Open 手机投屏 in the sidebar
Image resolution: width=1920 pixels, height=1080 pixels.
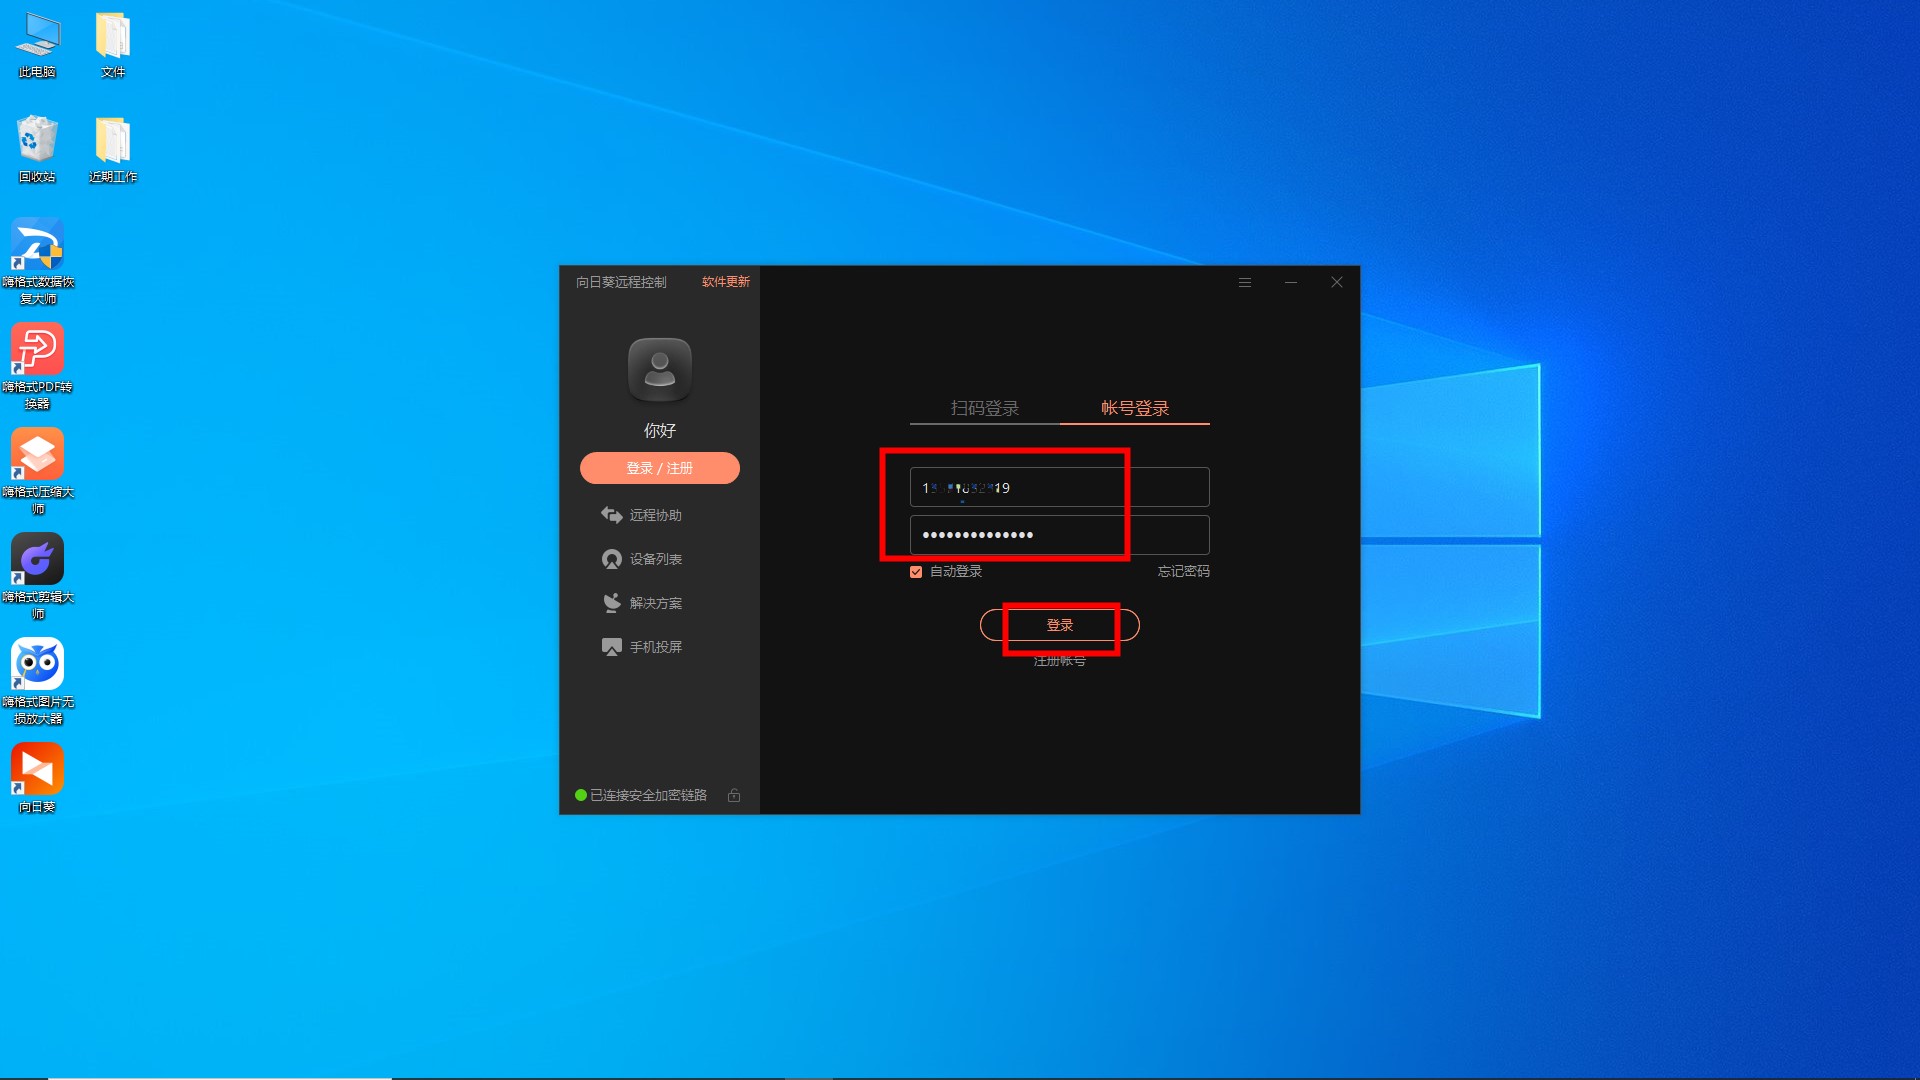tap(641, 647)
